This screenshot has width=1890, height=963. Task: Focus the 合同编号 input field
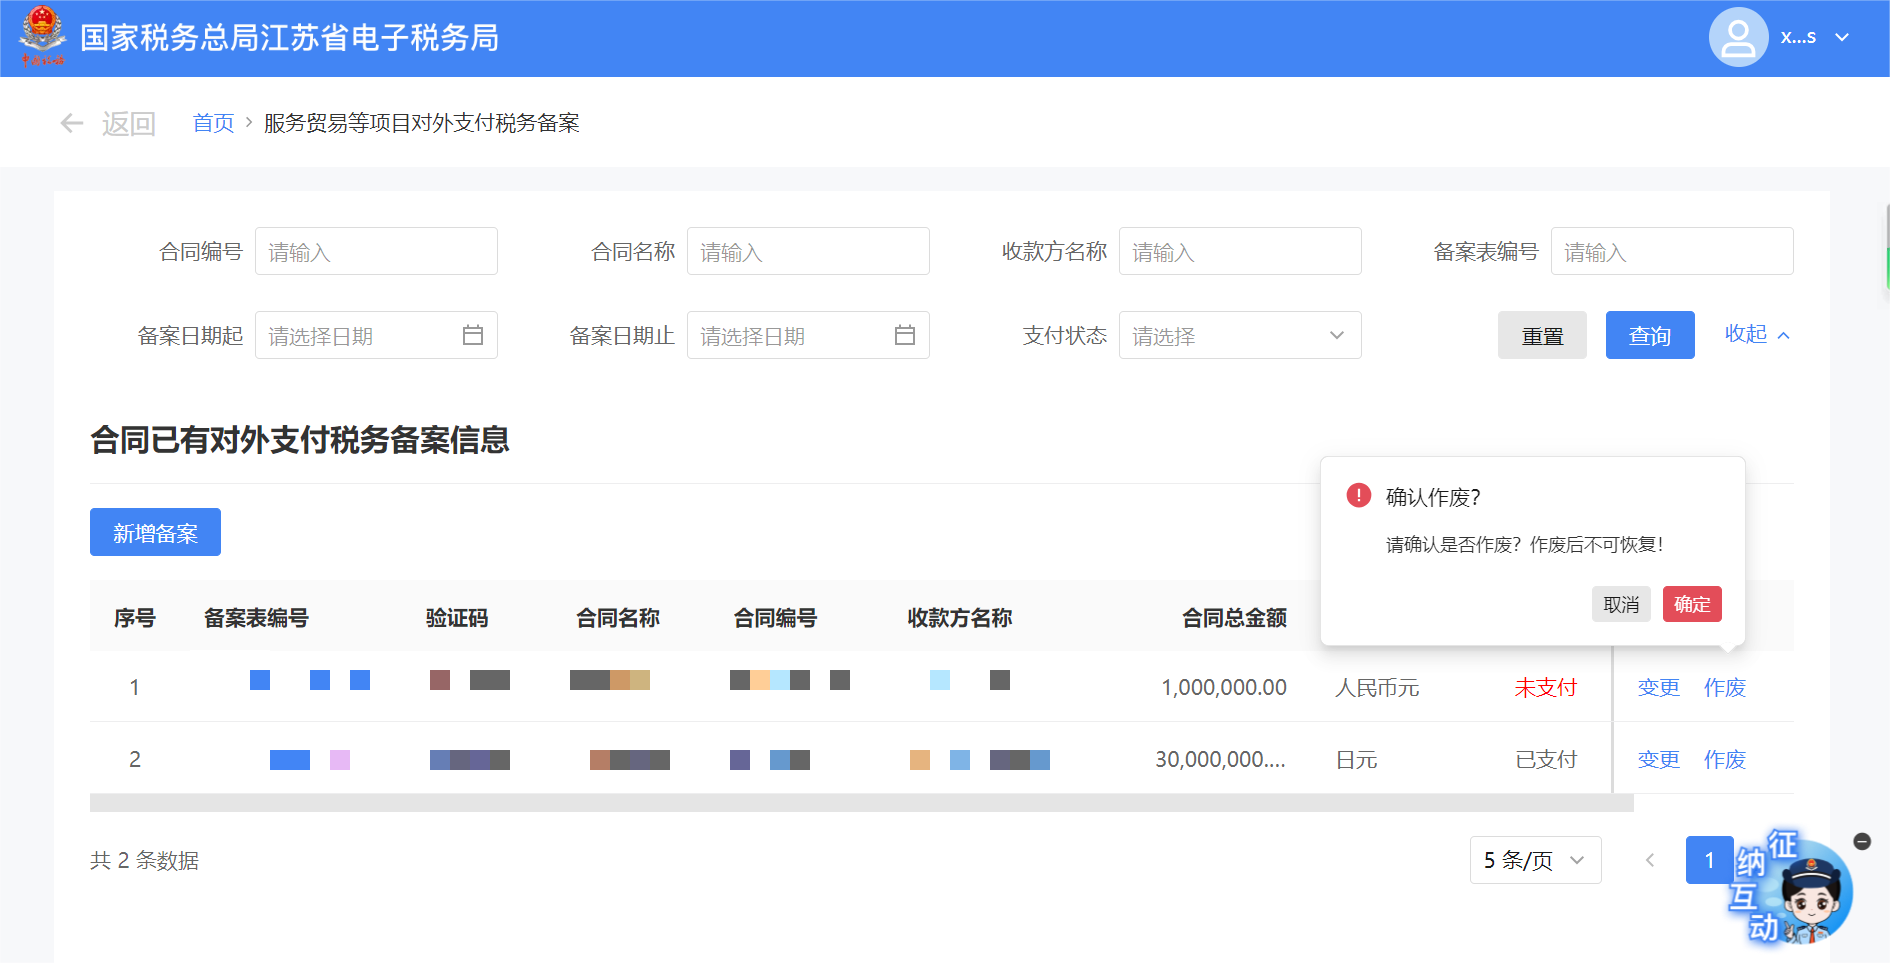coord(376,251)
